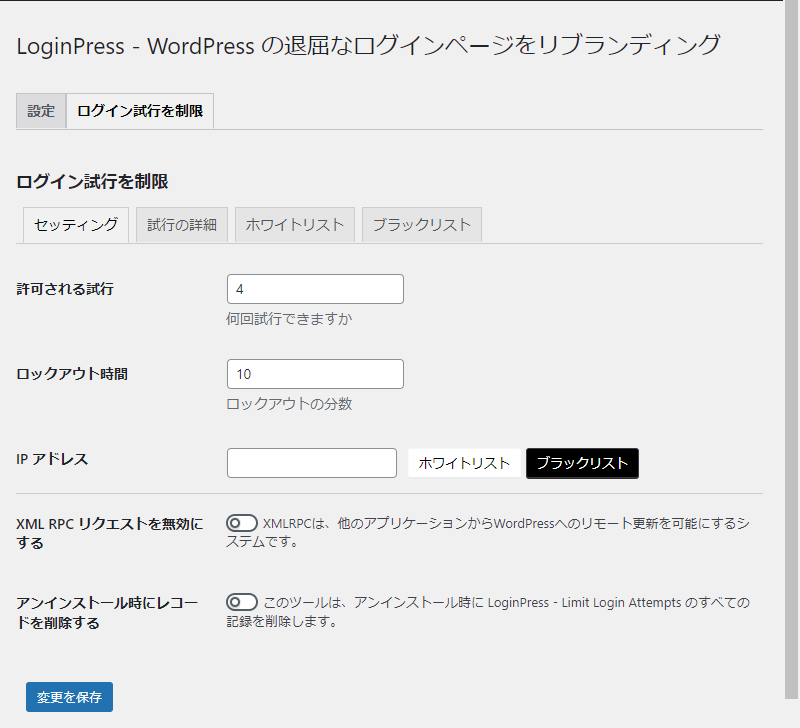Click the 変更を保存 button
800x728 pixels.
click(69, 697)
